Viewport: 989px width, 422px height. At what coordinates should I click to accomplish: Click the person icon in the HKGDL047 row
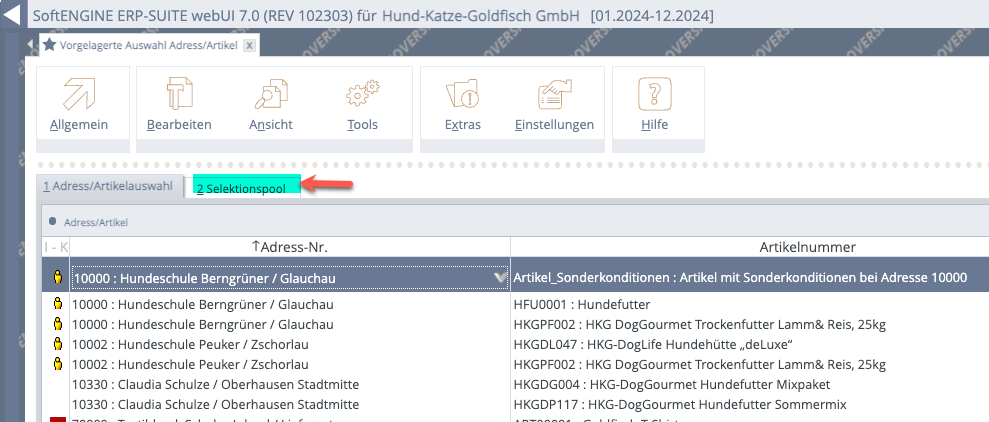pos(58,344)
